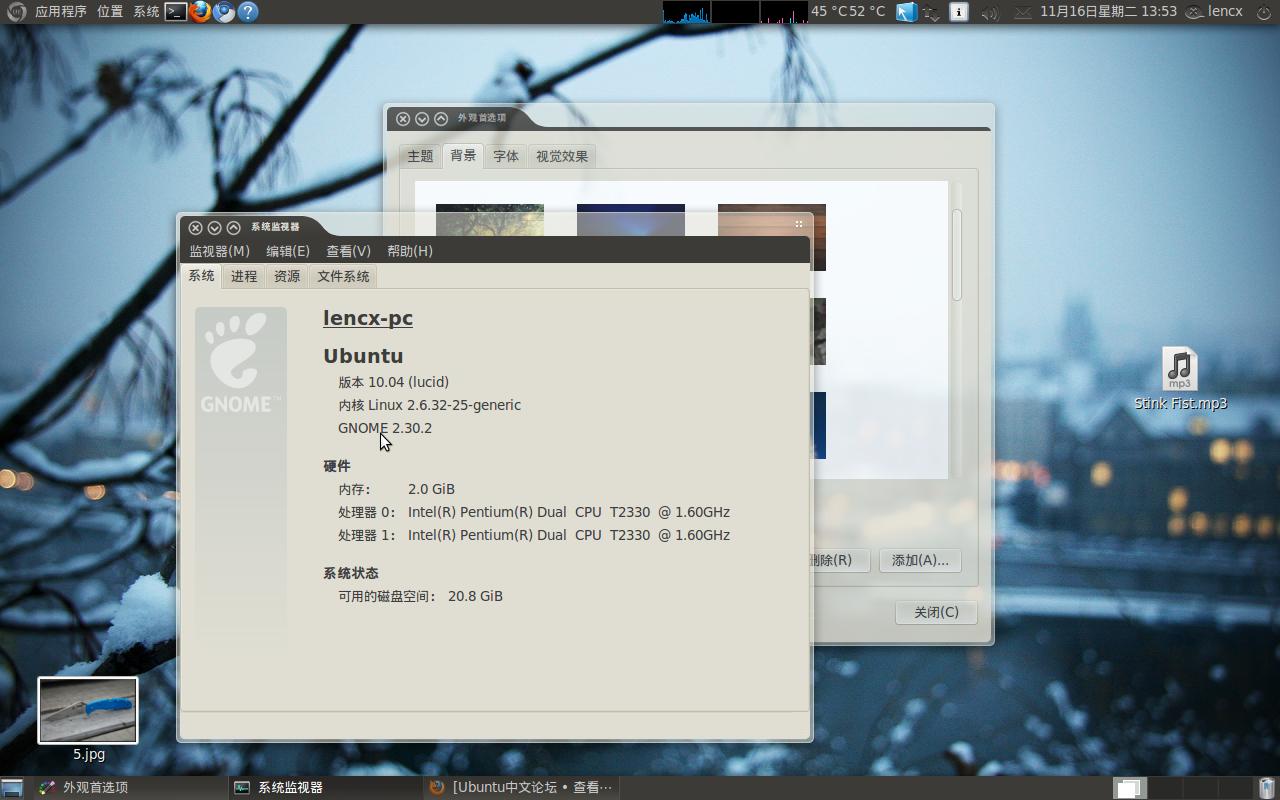Open the volume control speaker icon

click(x=990, y=12)
